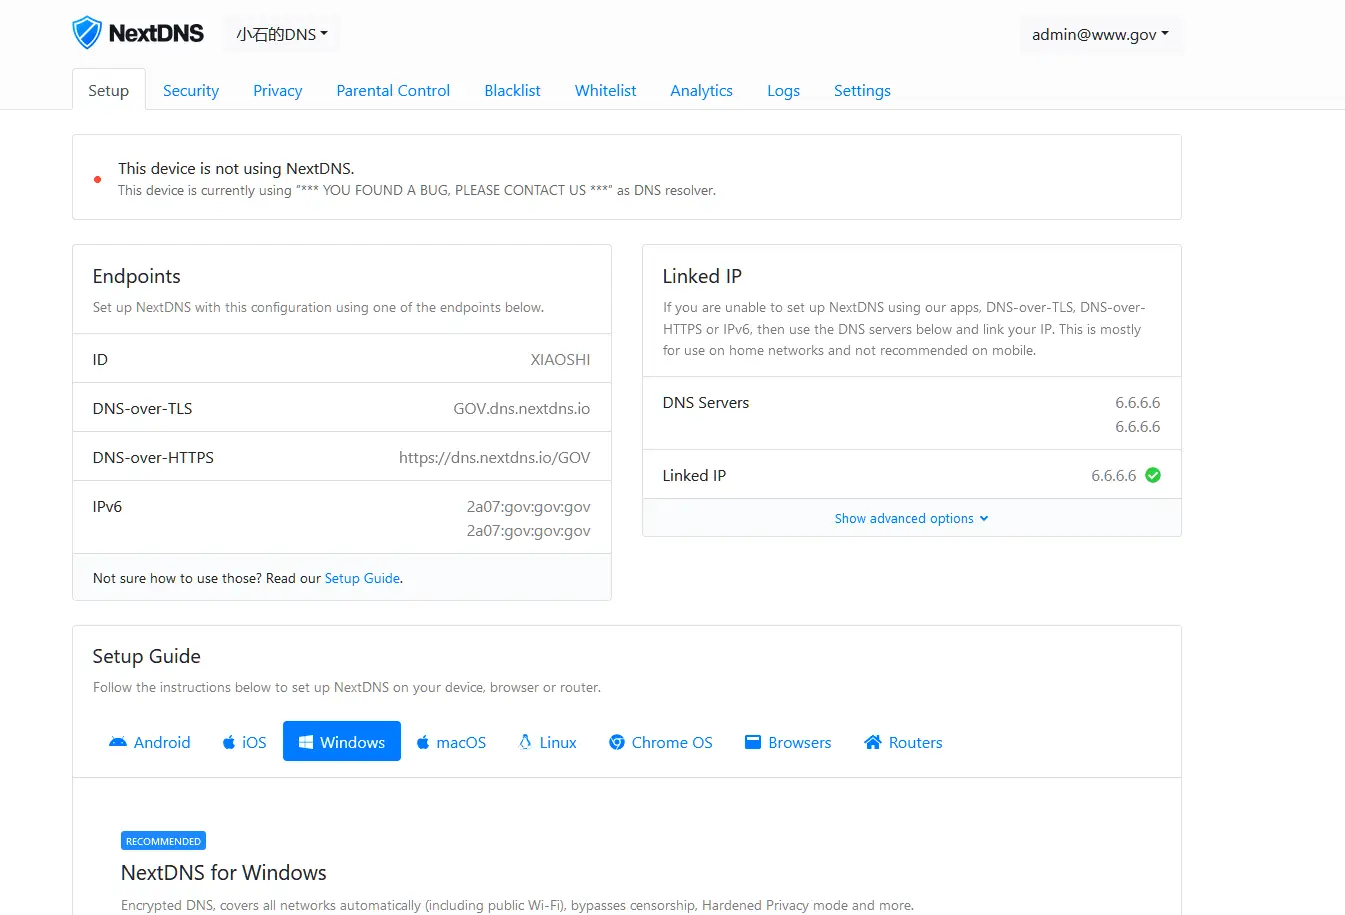Click the Windows logo icon
The height and width of the screenshot is (915, 1345).
point(306,742)
